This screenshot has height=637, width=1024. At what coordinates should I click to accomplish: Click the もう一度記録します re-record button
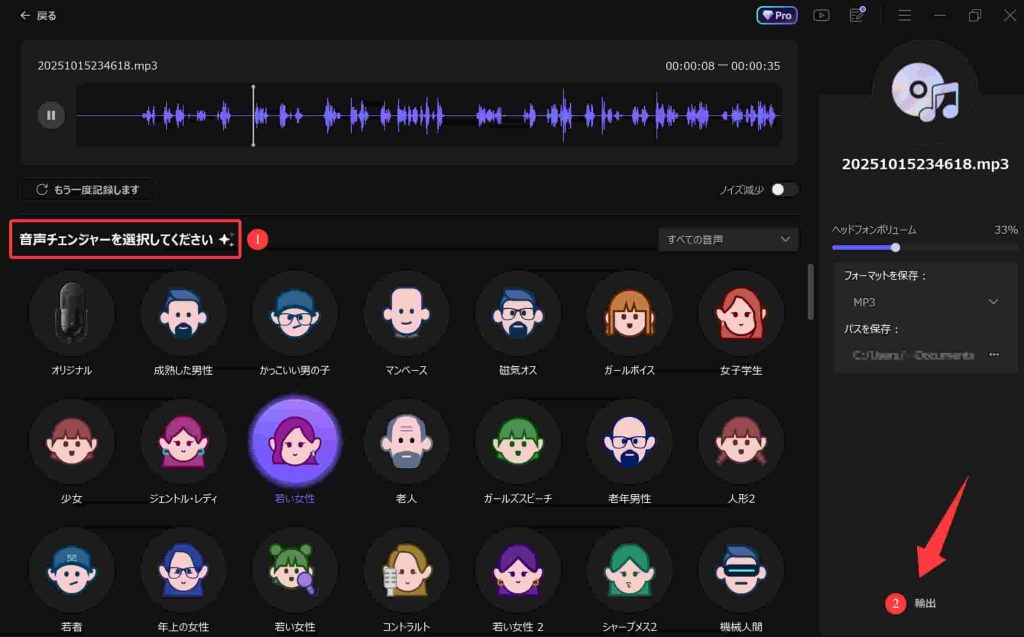click(x=88, y=189)
